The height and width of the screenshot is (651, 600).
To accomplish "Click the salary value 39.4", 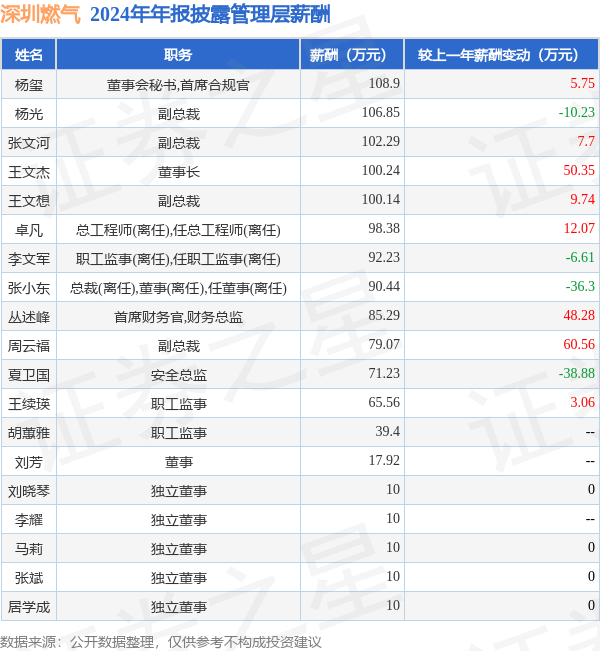I will tap(387, 431).
